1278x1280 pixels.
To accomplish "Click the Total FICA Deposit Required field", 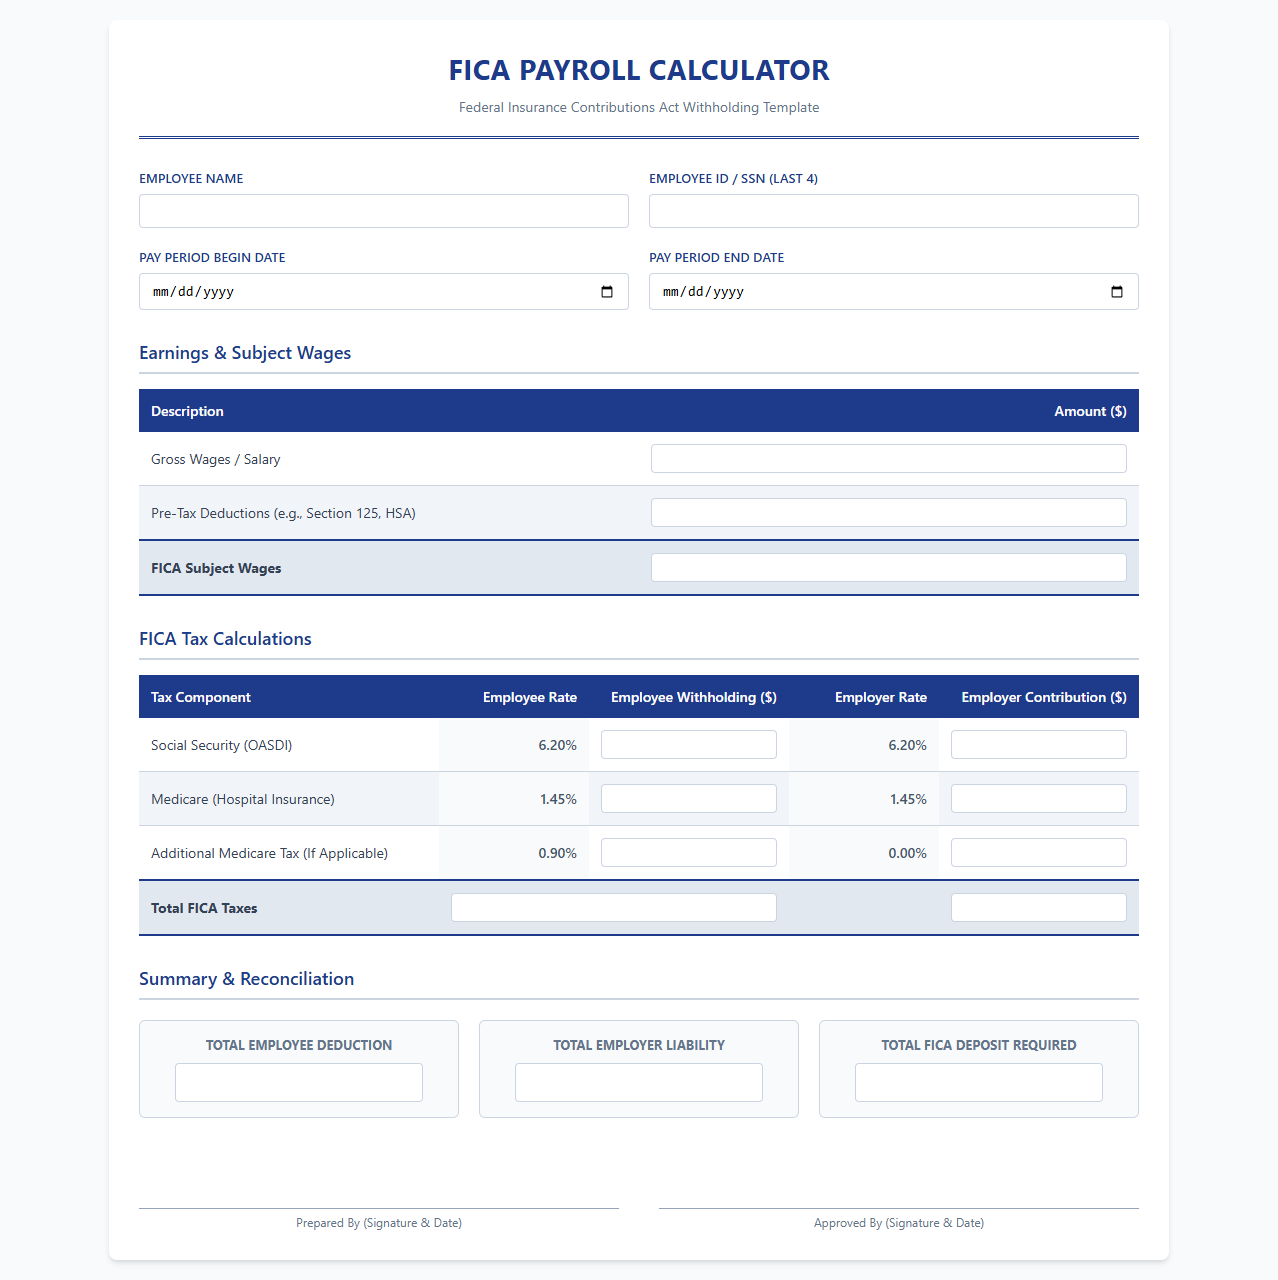I will [x=979, y=1083].
